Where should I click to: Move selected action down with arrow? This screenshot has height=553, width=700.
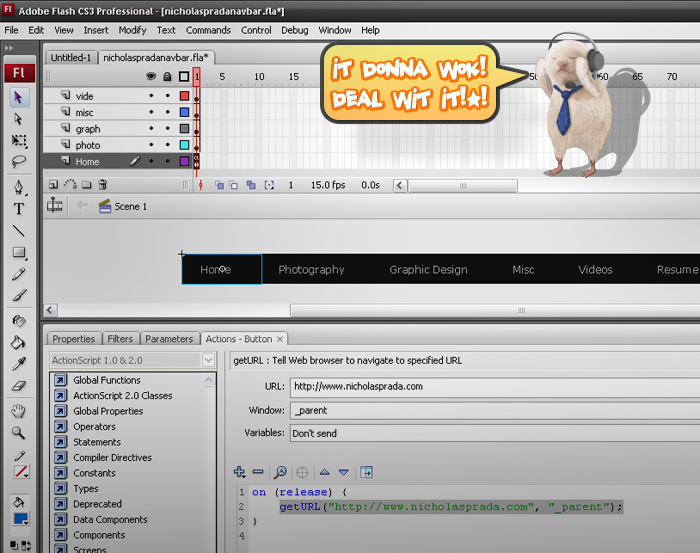[x=343, y=472]
